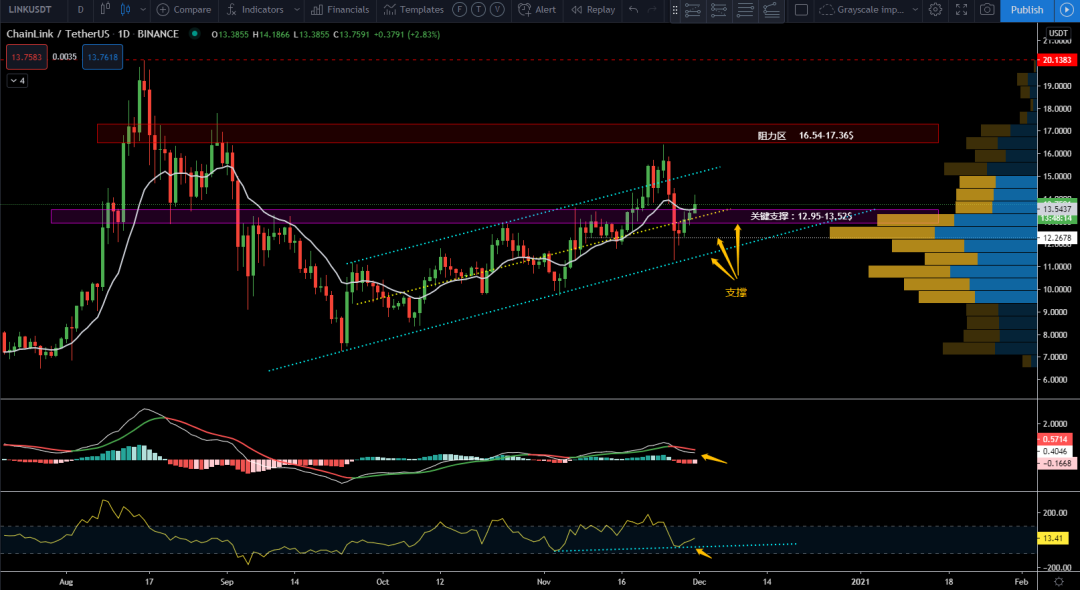Click the LINKUSDT symbol search field

[30, 10]
